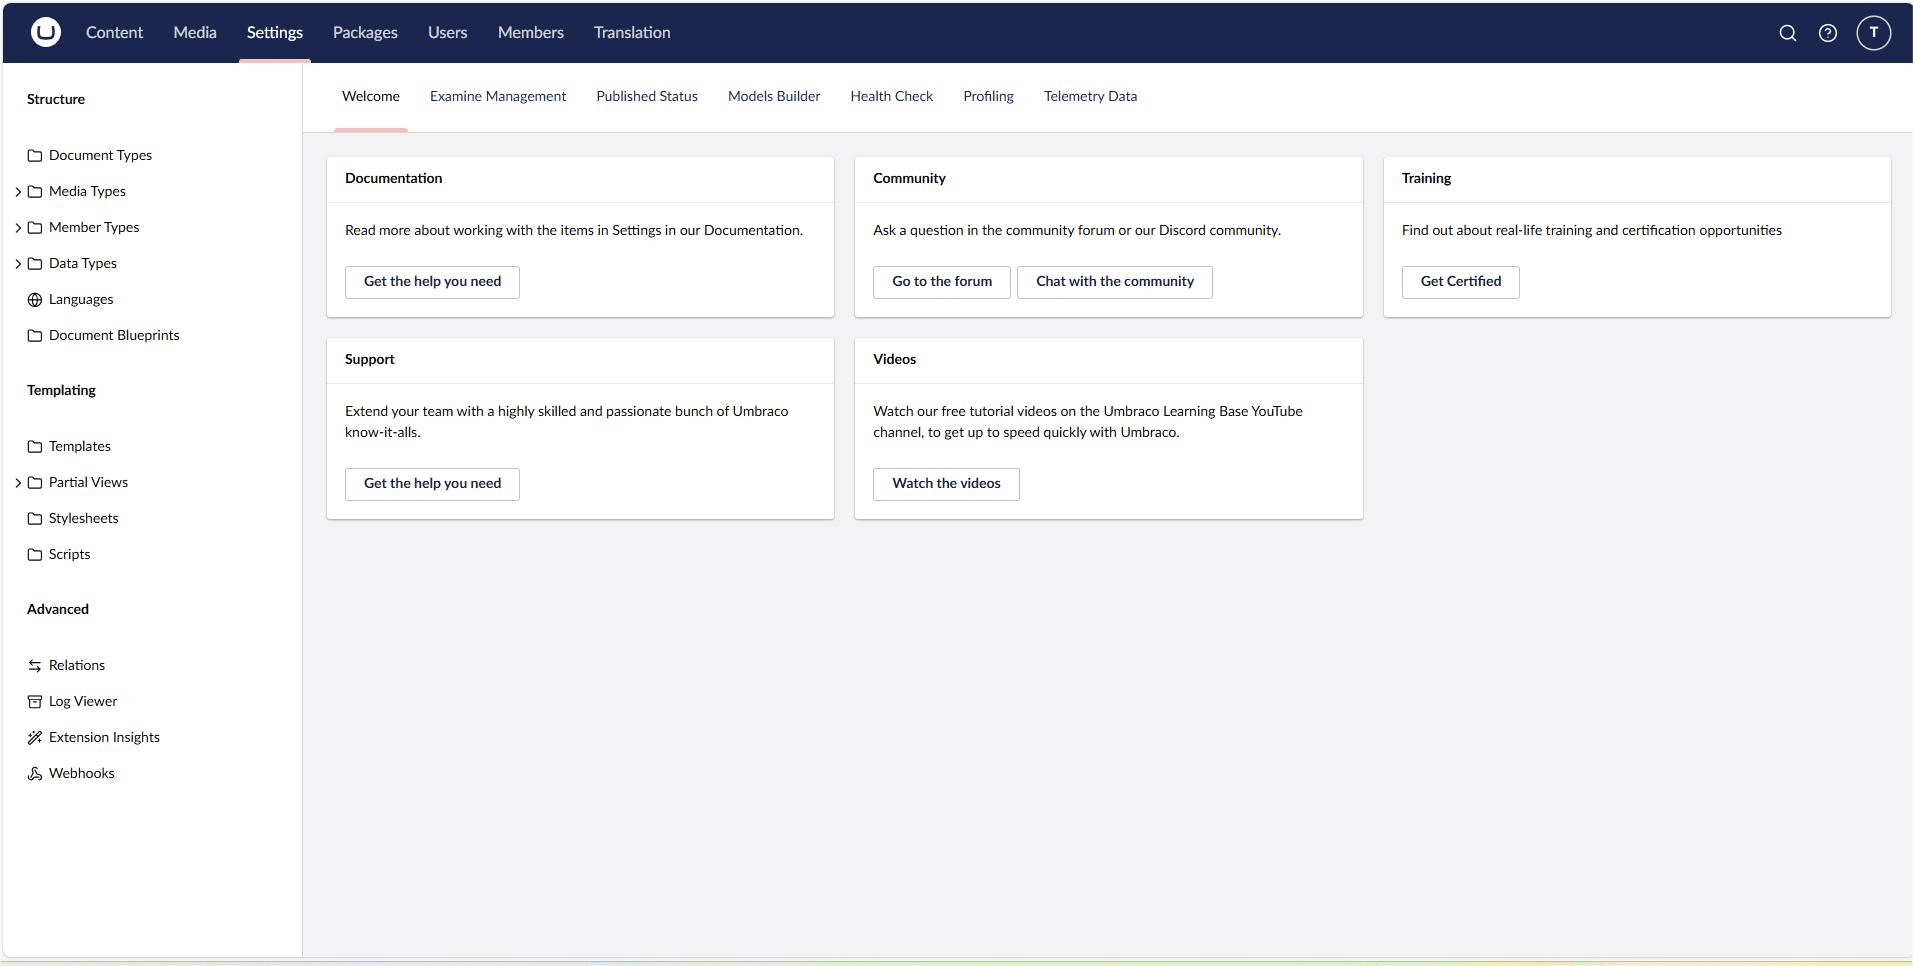Open Webhooks using its sidebar icon
The height and width of the screenshot is (966, 1913).
tap(35, 773)
